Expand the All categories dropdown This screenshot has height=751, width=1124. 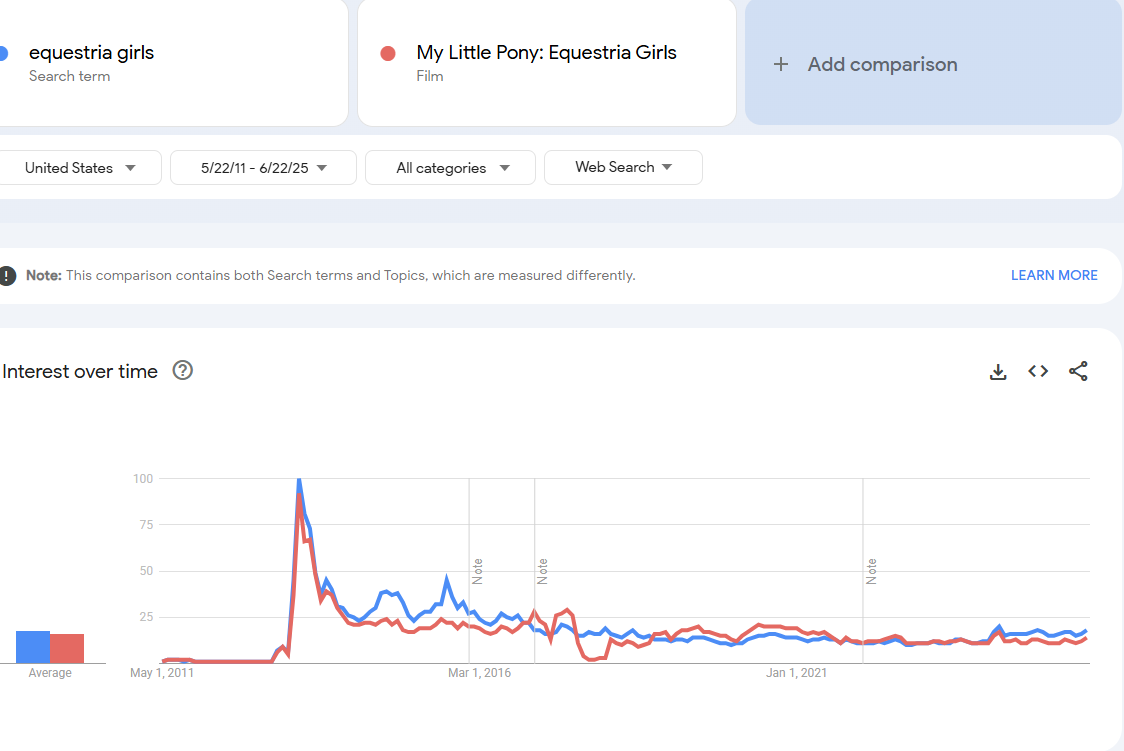pyautogui.click(x=450, y=168)
